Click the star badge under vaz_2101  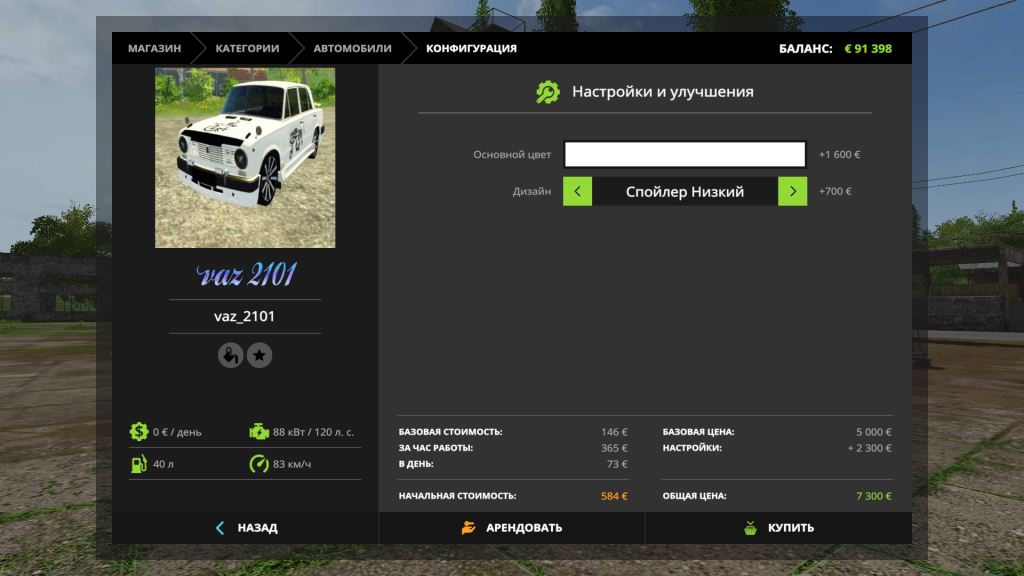tap(259, 355)
